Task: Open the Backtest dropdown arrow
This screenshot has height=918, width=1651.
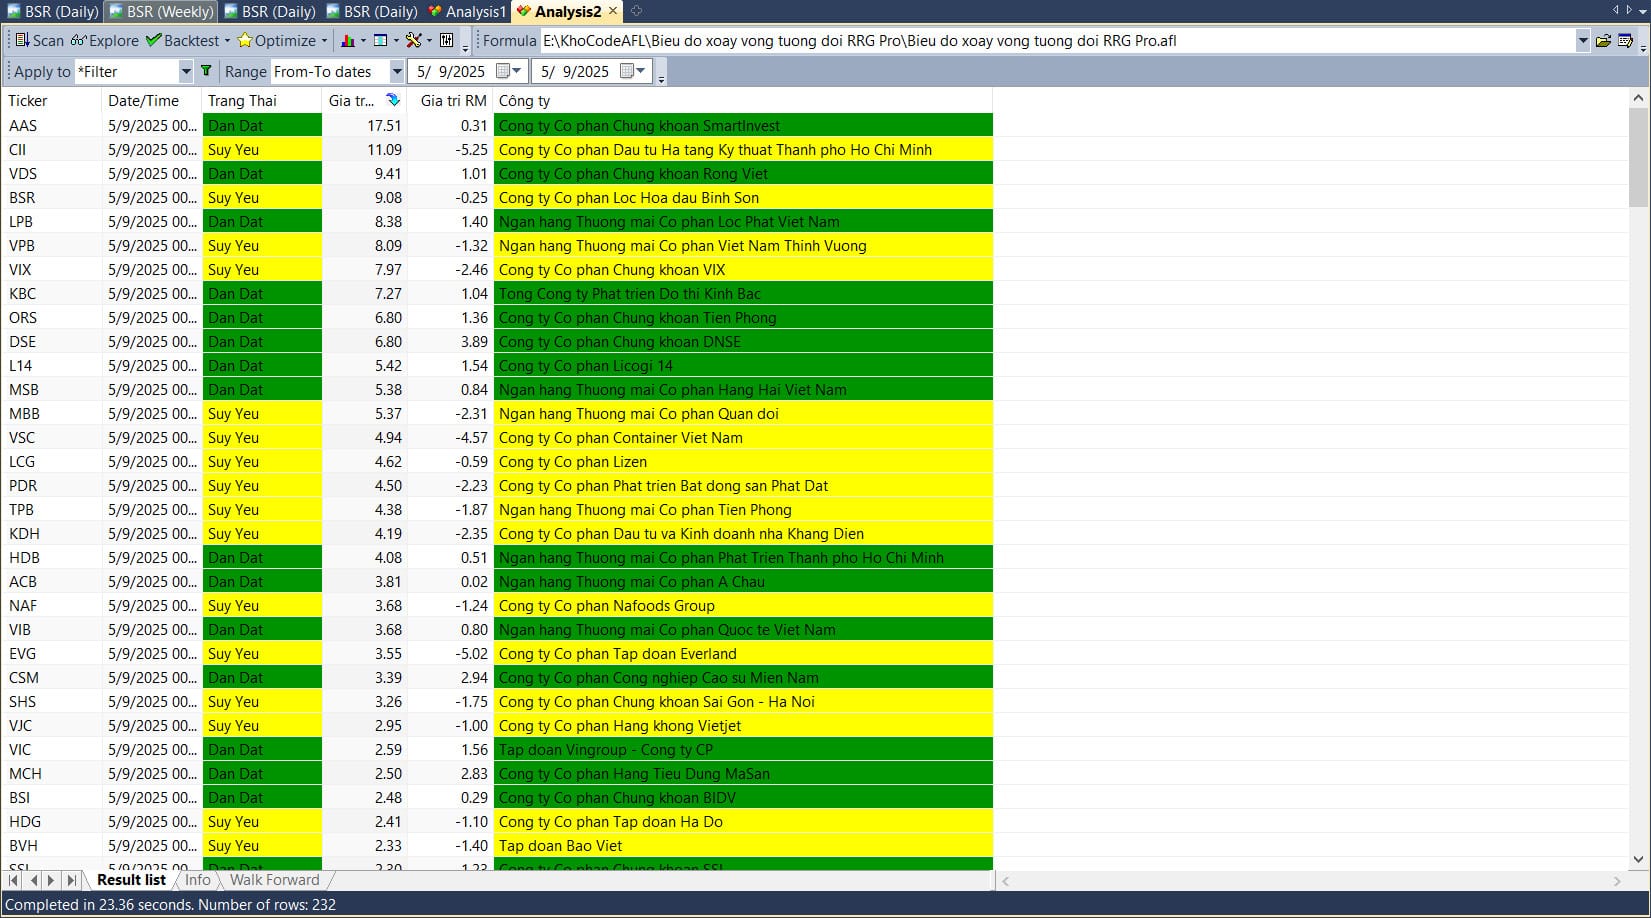Action: [x=227, y=41]
